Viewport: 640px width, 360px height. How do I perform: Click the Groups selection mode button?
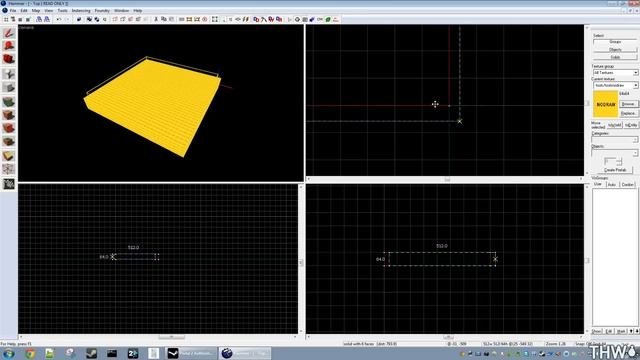coord(615,42)
